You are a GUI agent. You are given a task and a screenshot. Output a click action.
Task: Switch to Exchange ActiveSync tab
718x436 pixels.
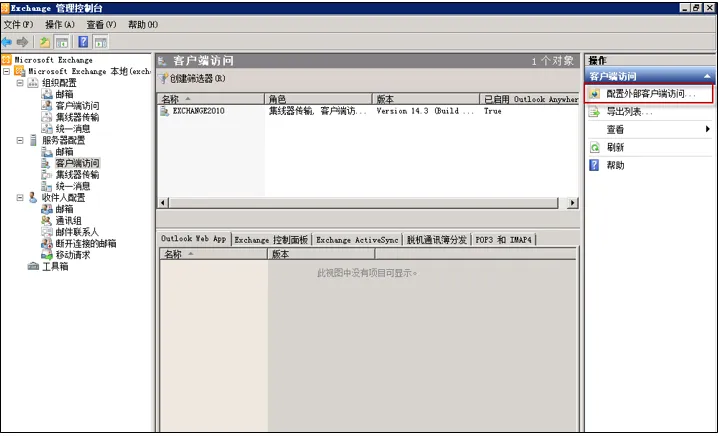(357, 240)
